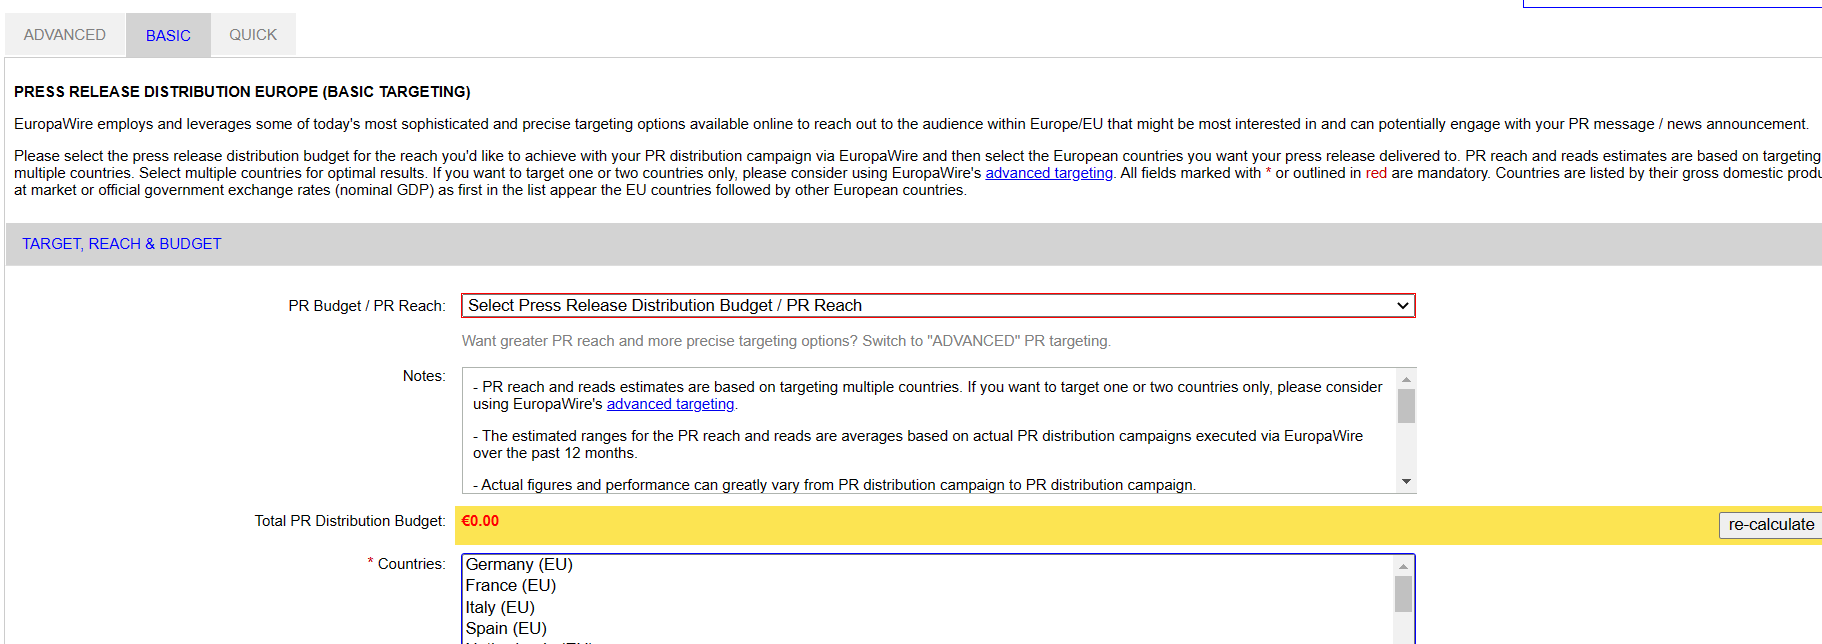The image size is (1822, 644).
Task: Pick Spain (EU) in Countries list
Action: point(506,629)
